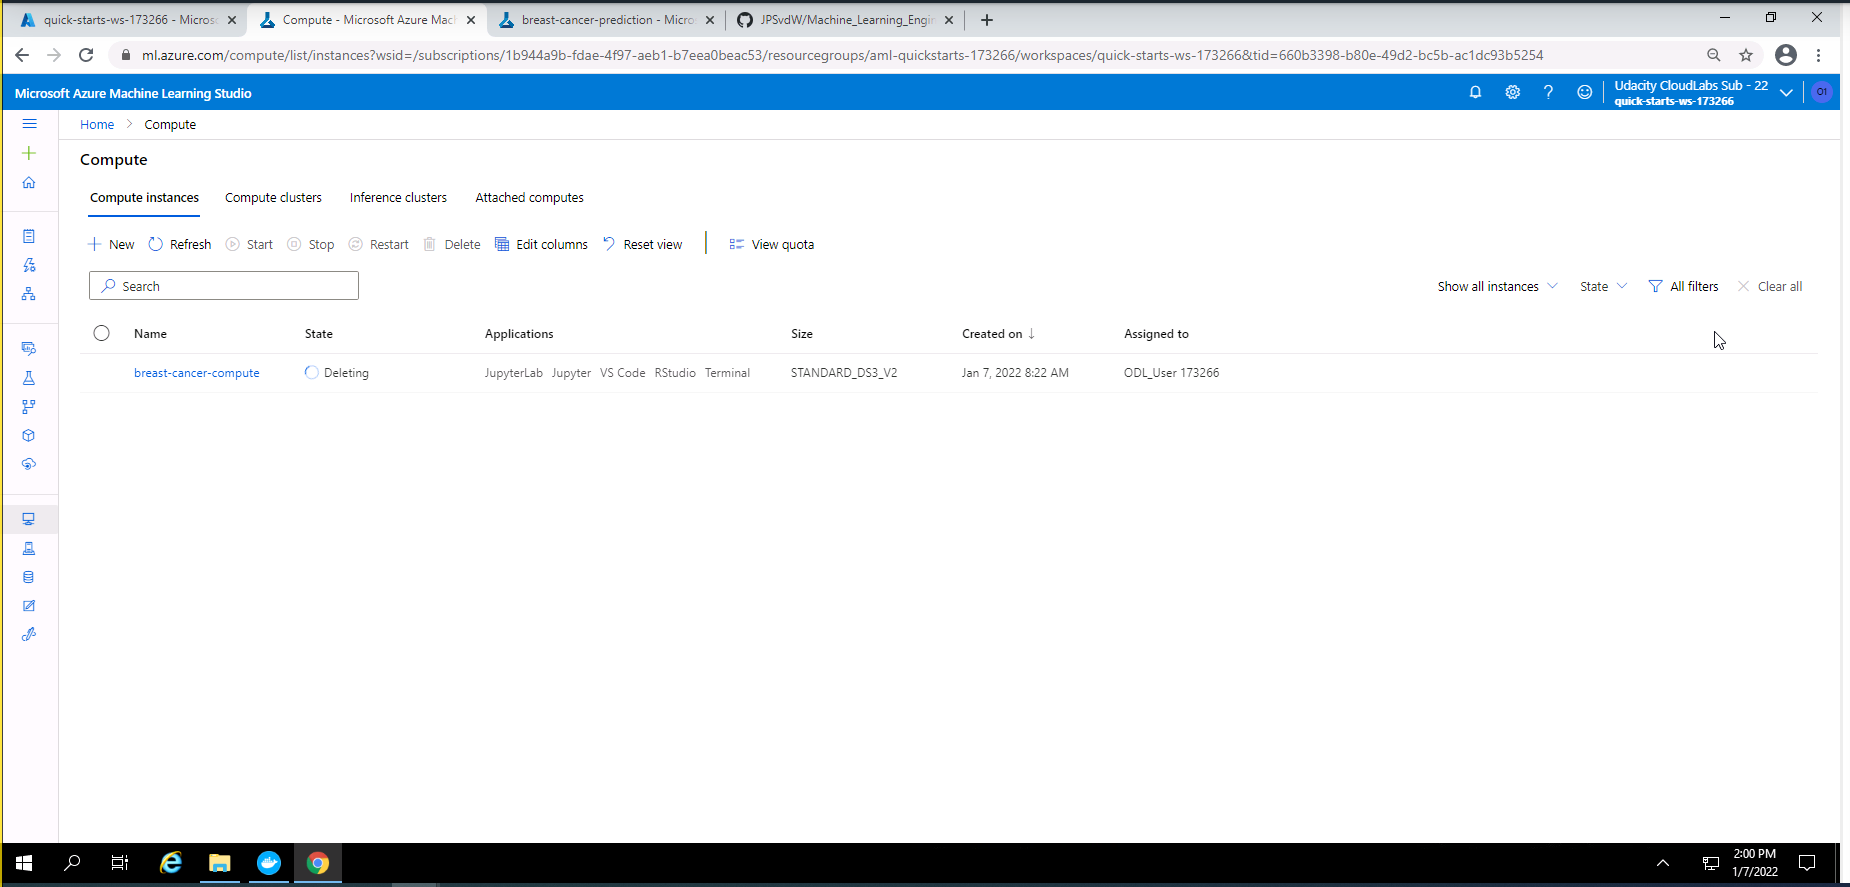Click Chrome bookmark star icon
This screenshot has height=887, width=1850.
[1746, 55]
